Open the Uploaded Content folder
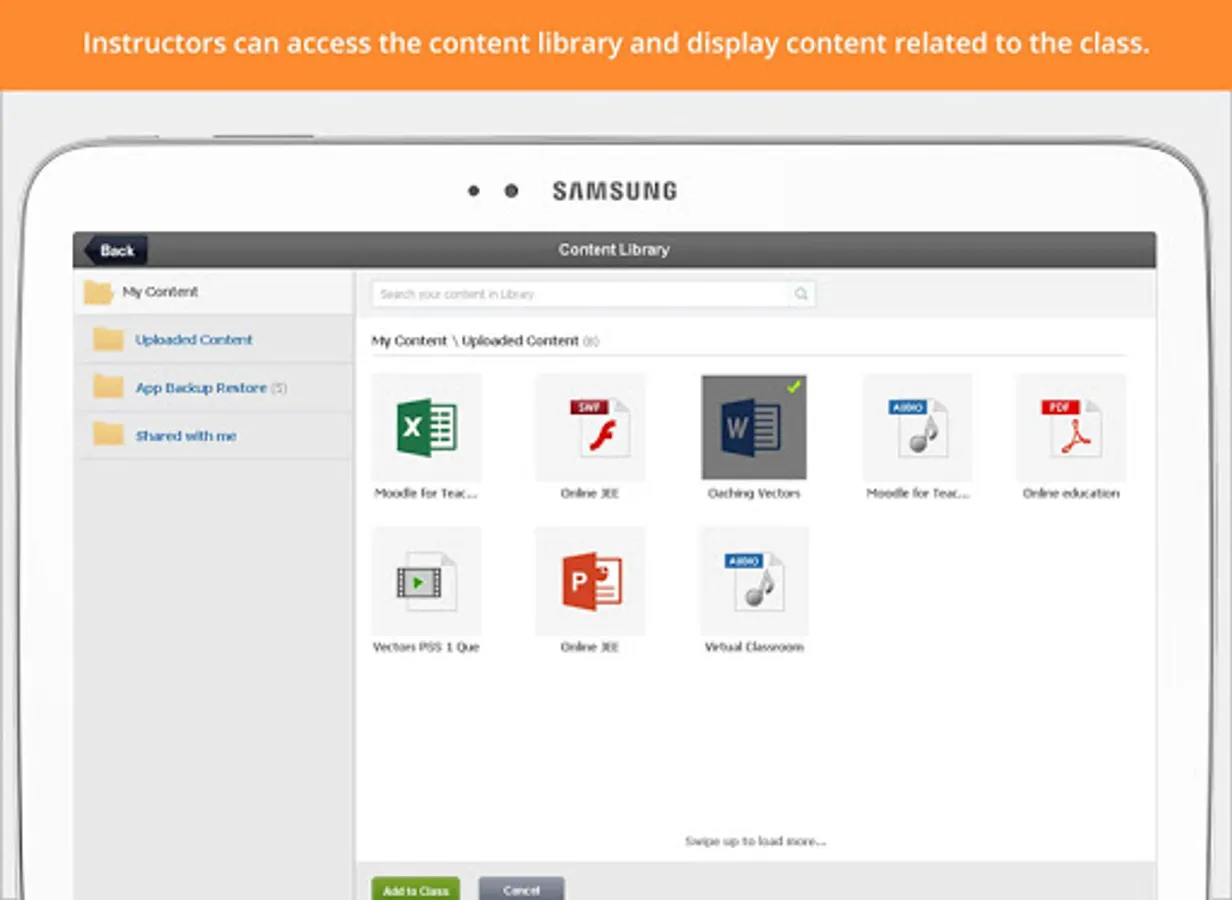 point(214,340)
